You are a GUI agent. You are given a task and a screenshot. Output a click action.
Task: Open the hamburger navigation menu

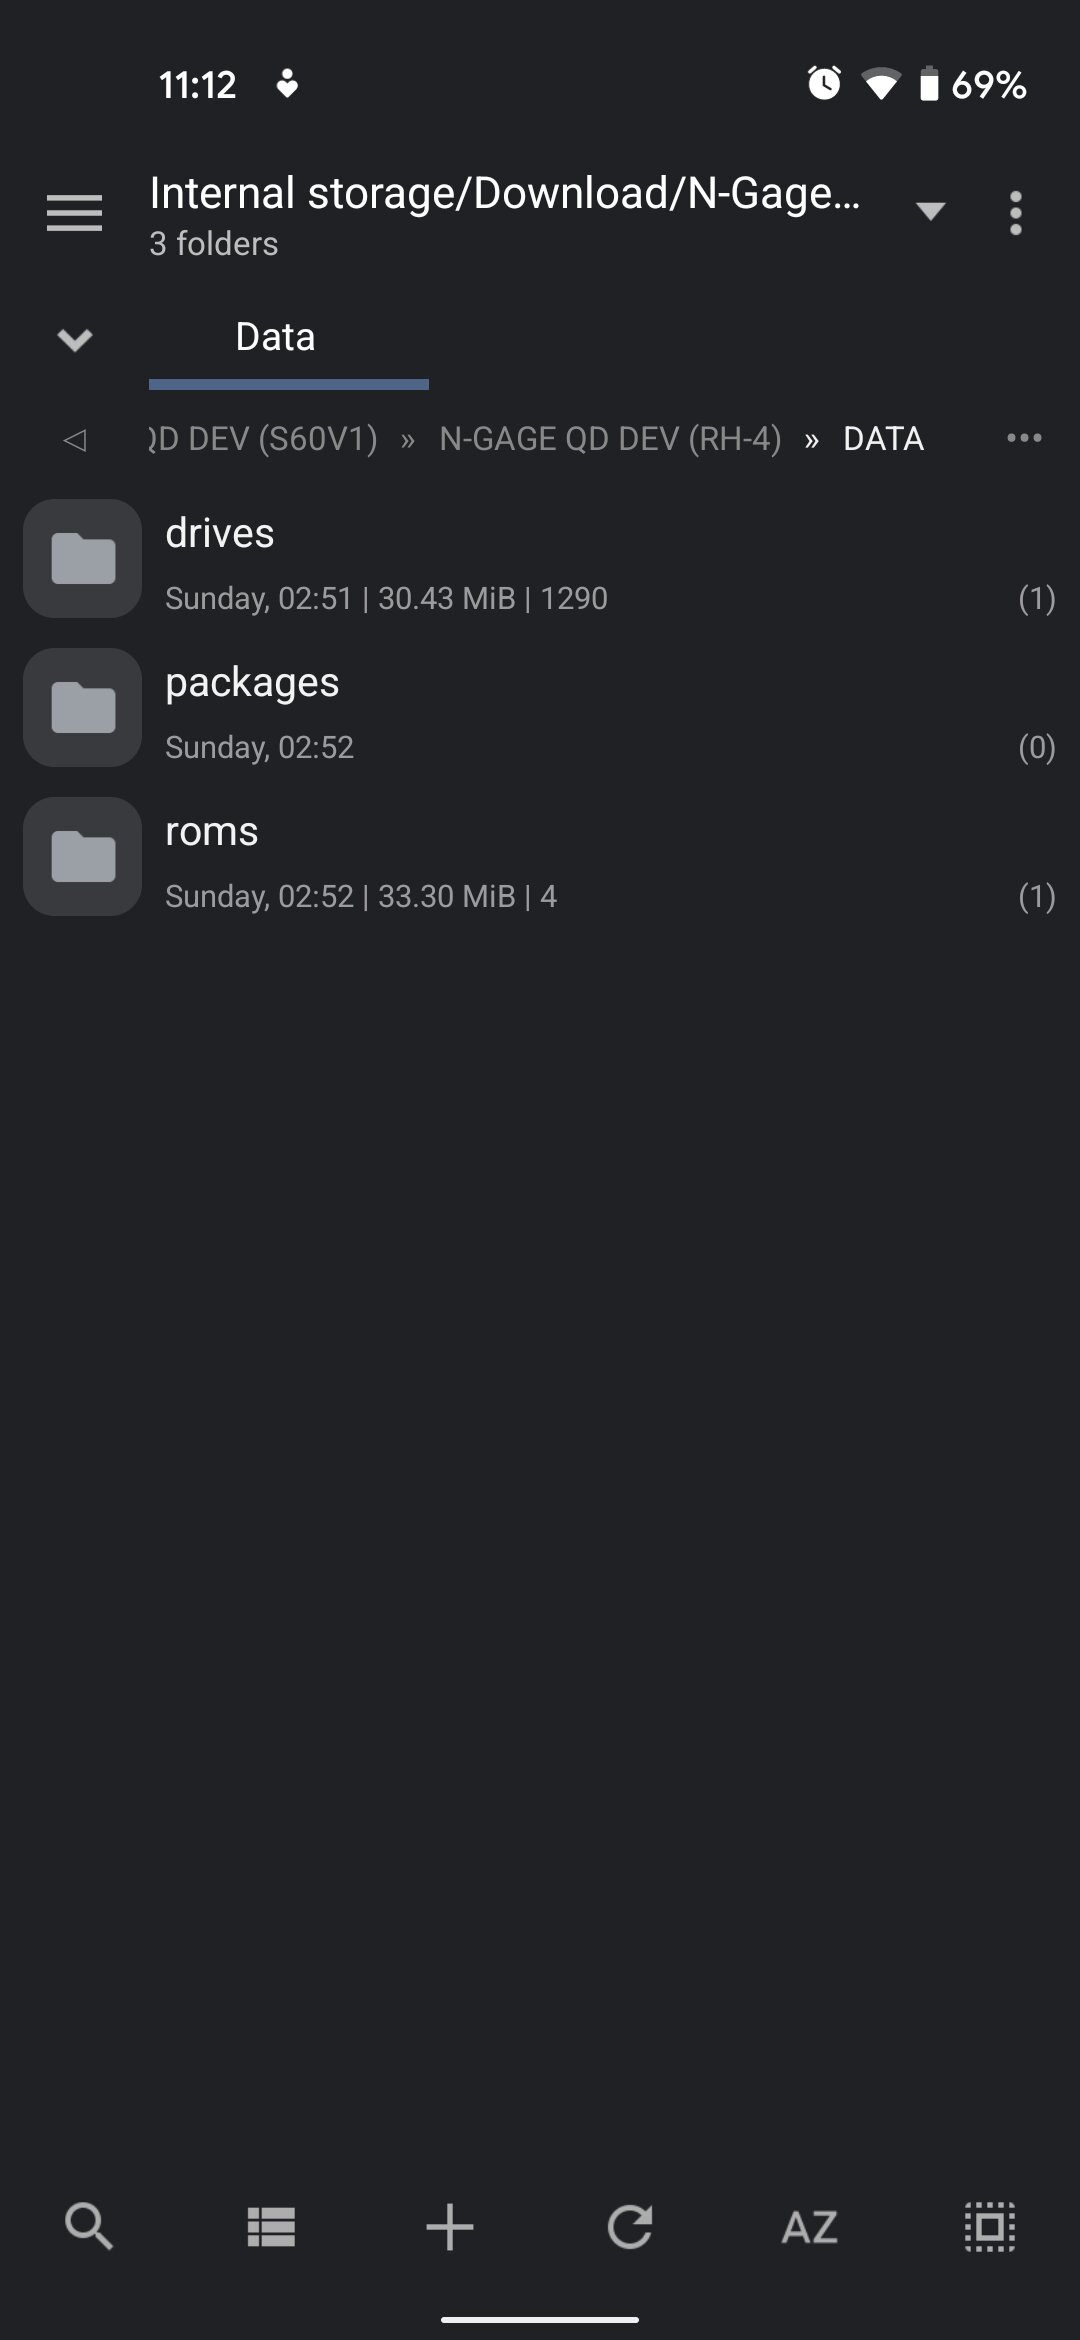(x=74, y=213)
